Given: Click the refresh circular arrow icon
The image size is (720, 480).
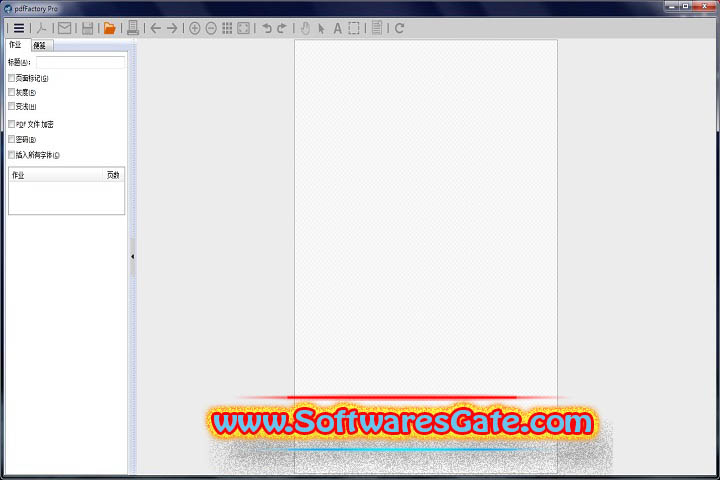Looking at the screenshot, I should pyautogui.click(x=399, y=28).
